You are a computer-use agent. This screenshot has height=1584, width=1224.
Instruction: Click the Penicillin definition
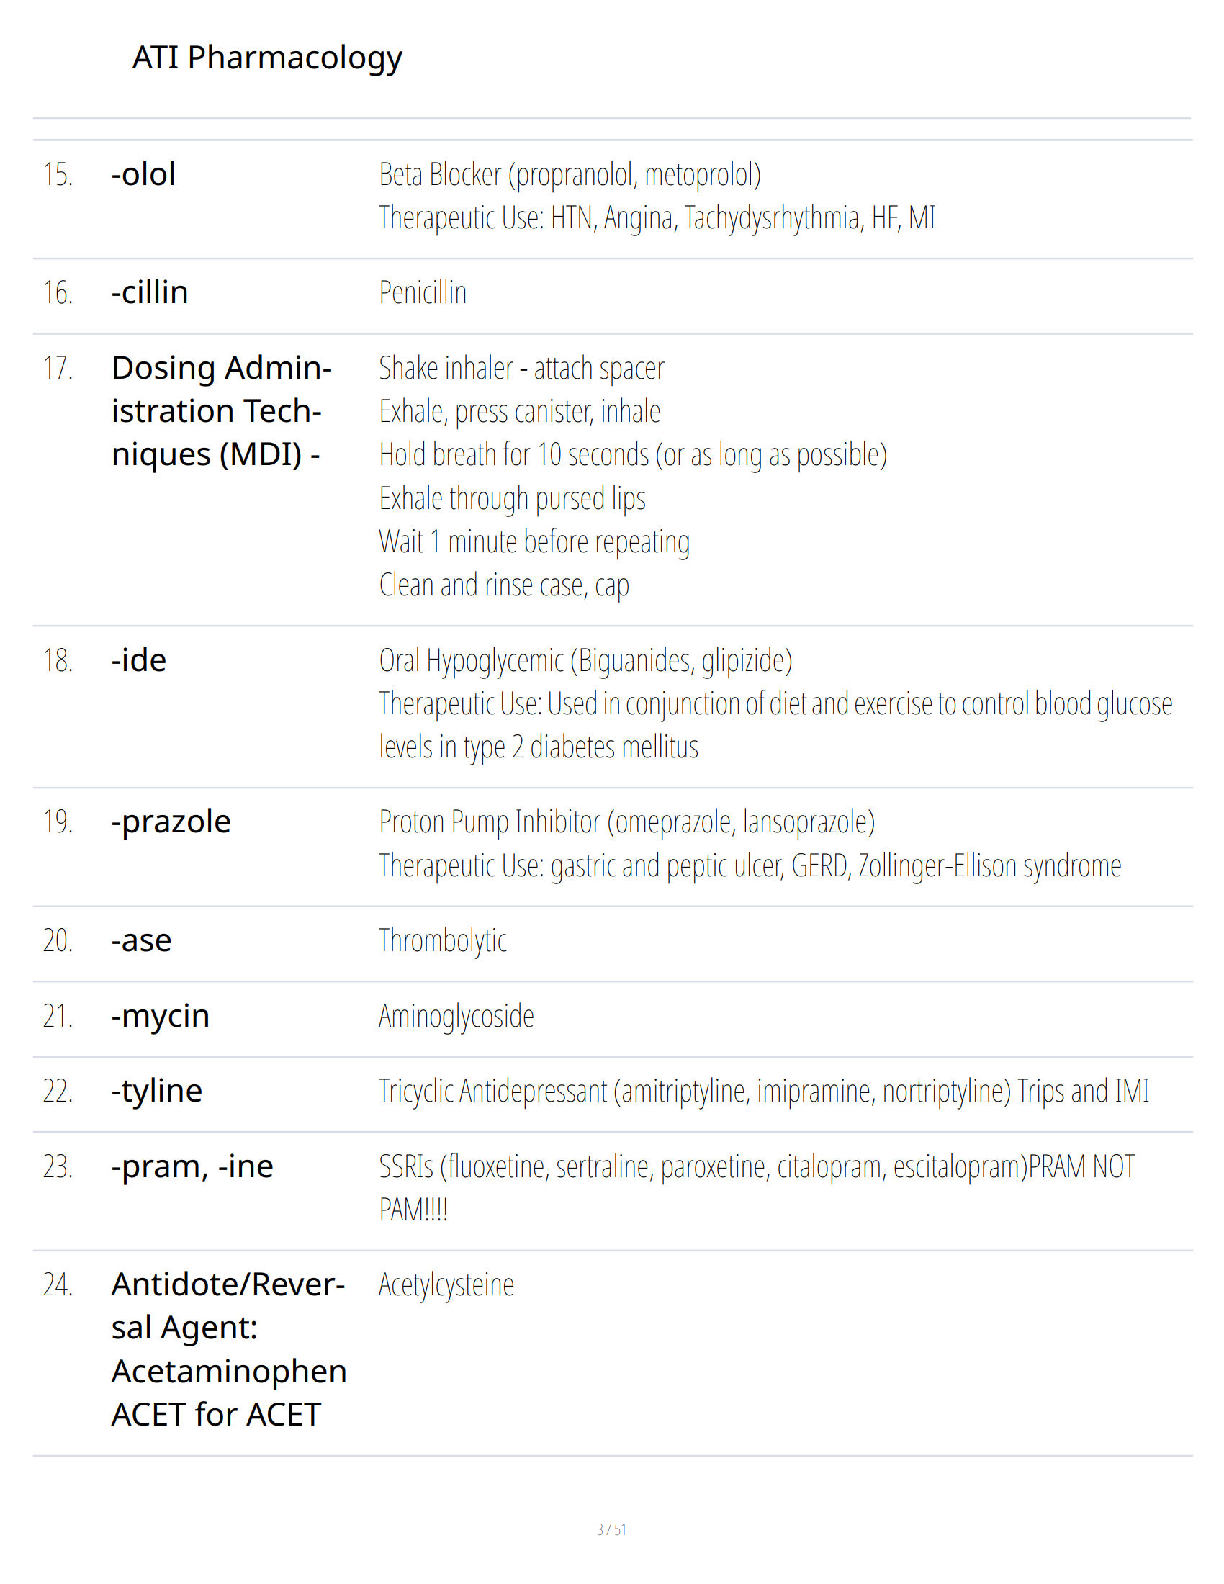point(422,292)
